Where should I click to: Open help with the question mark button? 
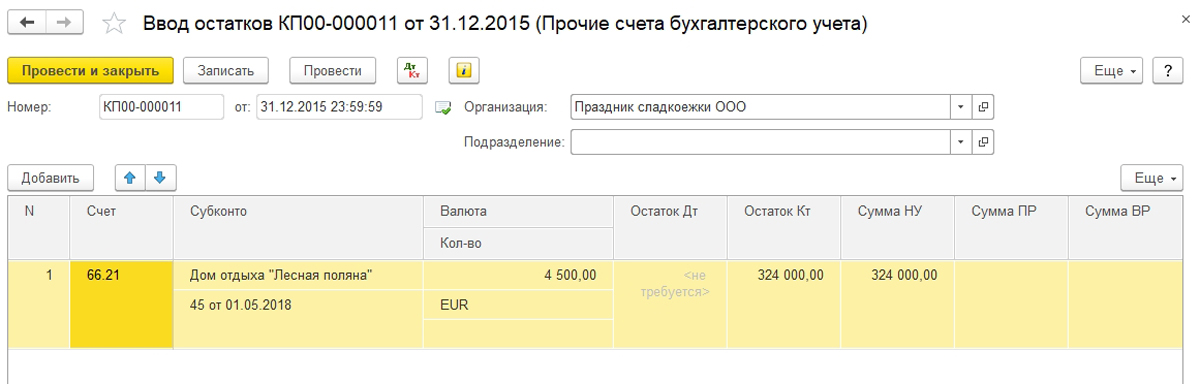(1166, 70)
